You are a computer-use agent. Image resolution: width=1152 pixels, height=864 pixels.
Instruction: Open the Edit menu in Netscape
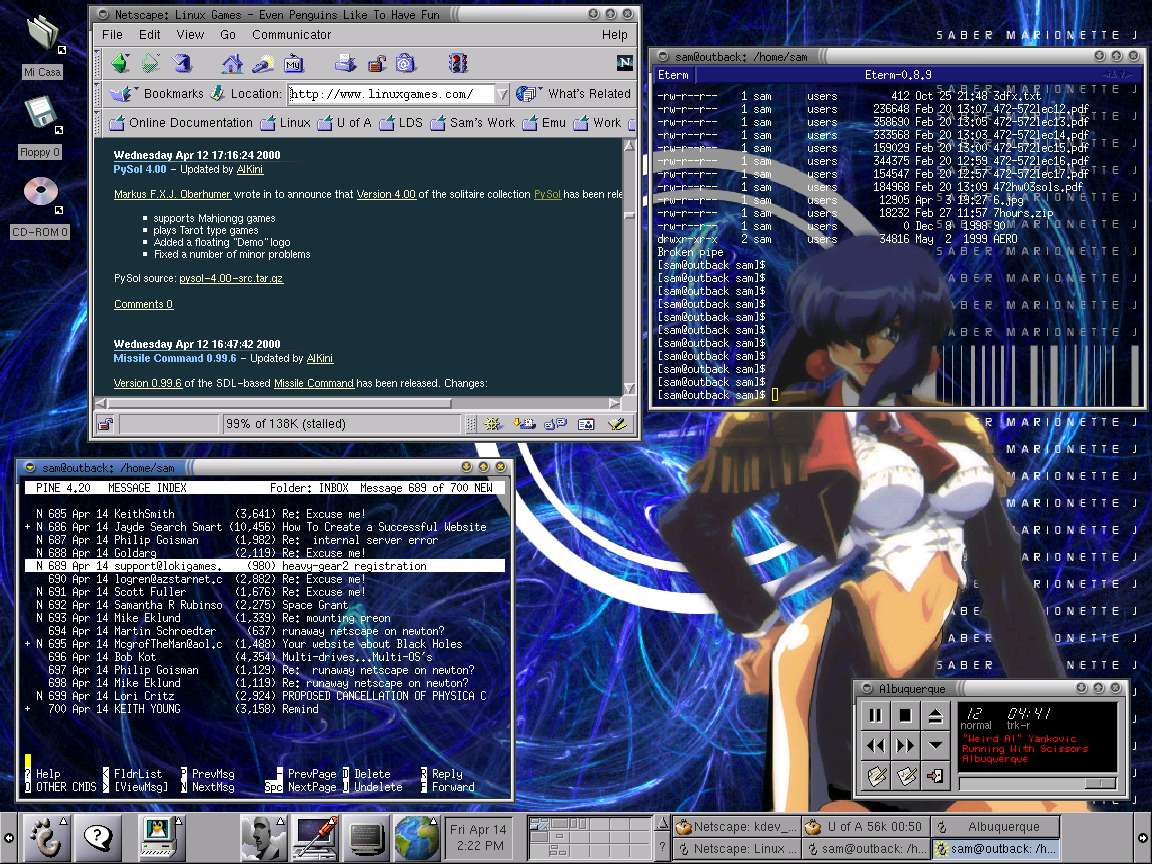pyautogui.click(x=149, y=35)
